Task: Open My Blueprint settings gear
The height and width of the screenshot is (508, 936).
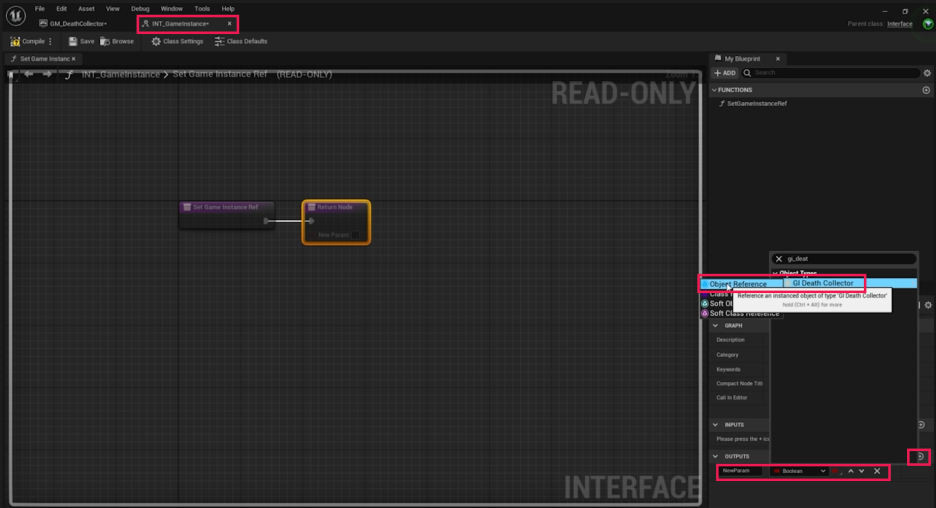Action: pyautogui.click(x=927, y=73)
